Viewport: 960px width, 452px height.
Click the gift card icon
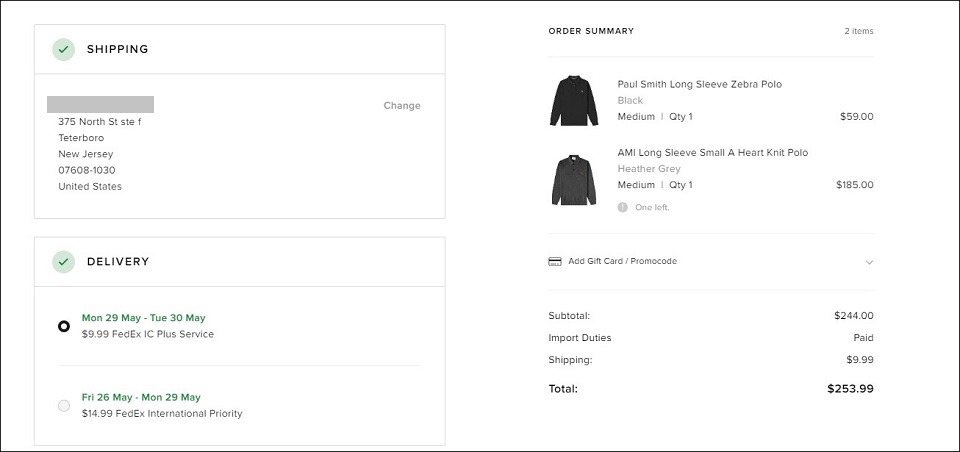(555, 262)
